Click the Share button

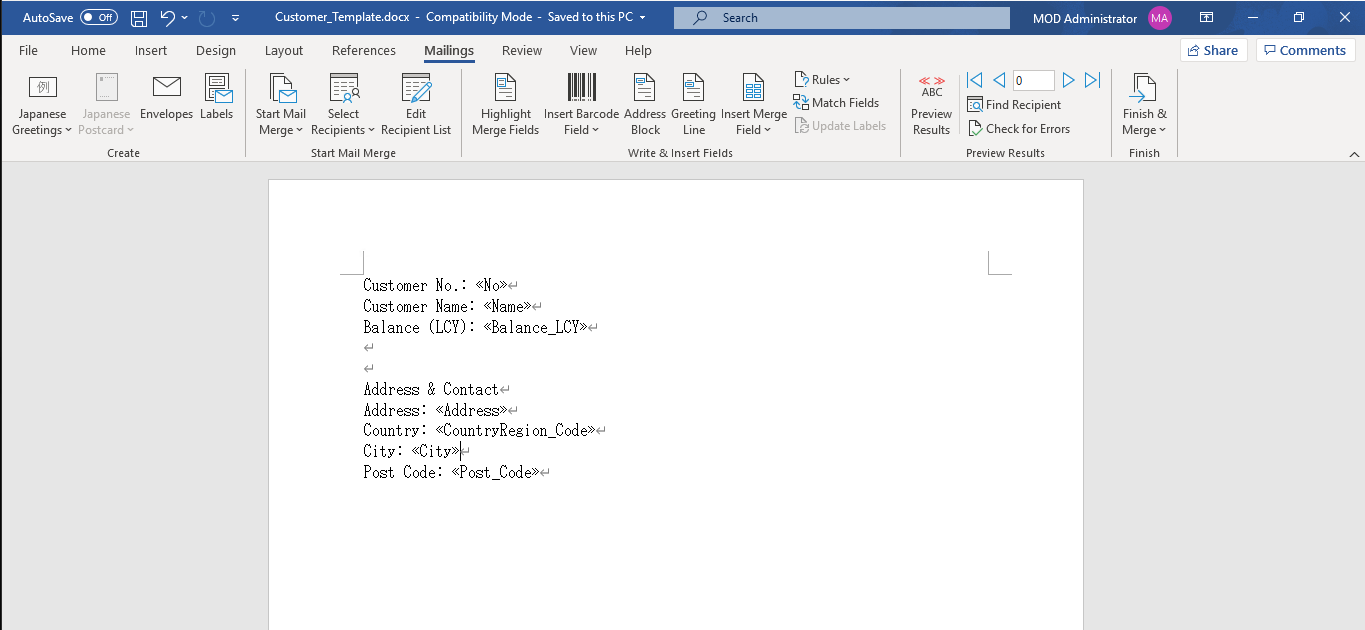click(1212, 49)
